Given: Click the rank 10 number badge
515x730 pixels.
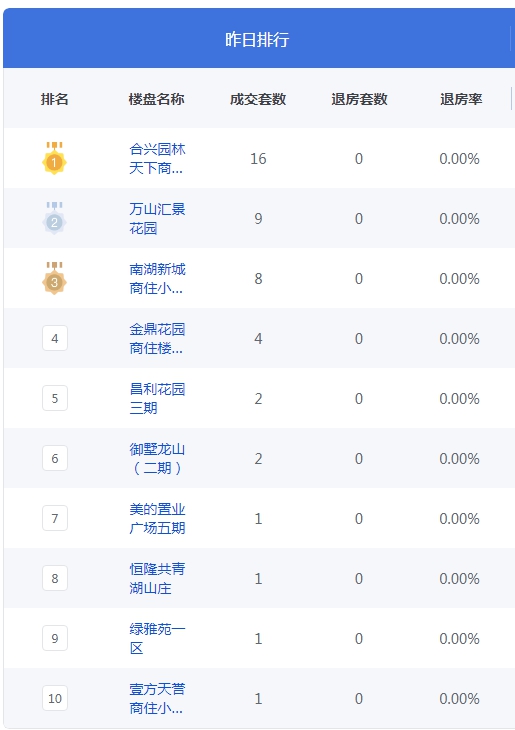Looking at the screenshot, I should [55, 698].
